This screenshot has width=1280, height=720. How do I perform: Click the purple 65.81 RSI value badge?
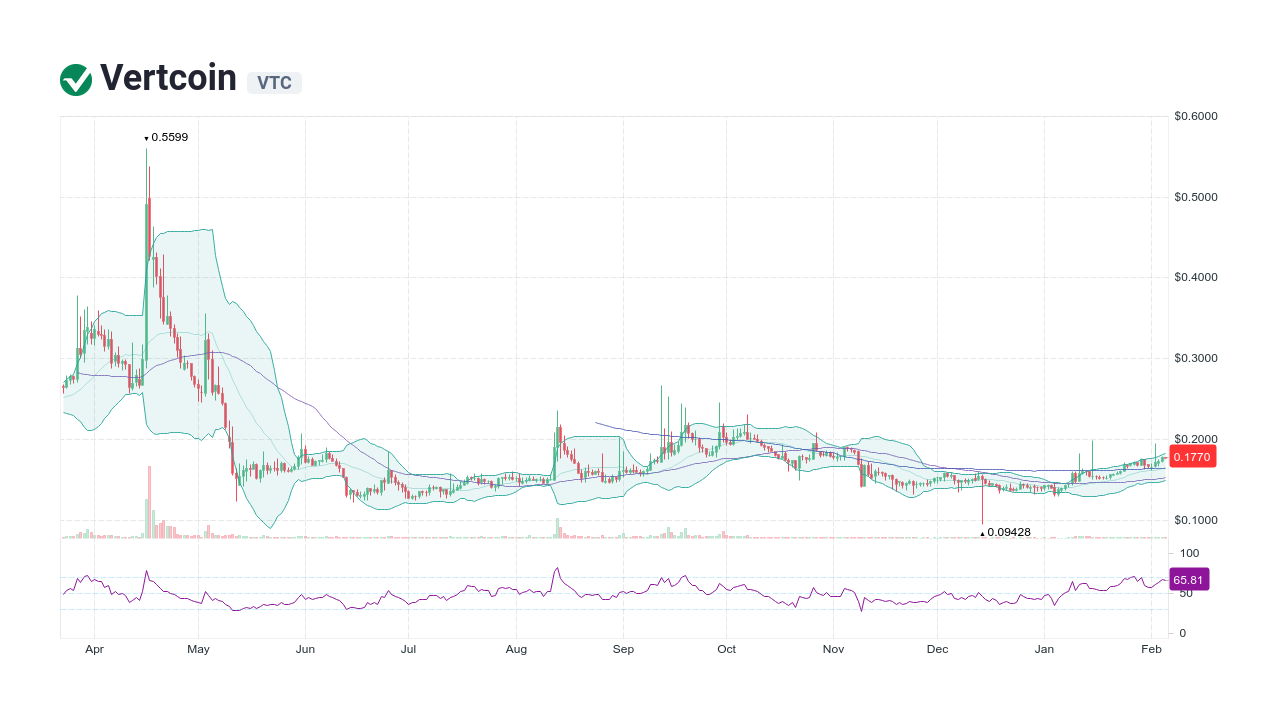coord(1189,579)
